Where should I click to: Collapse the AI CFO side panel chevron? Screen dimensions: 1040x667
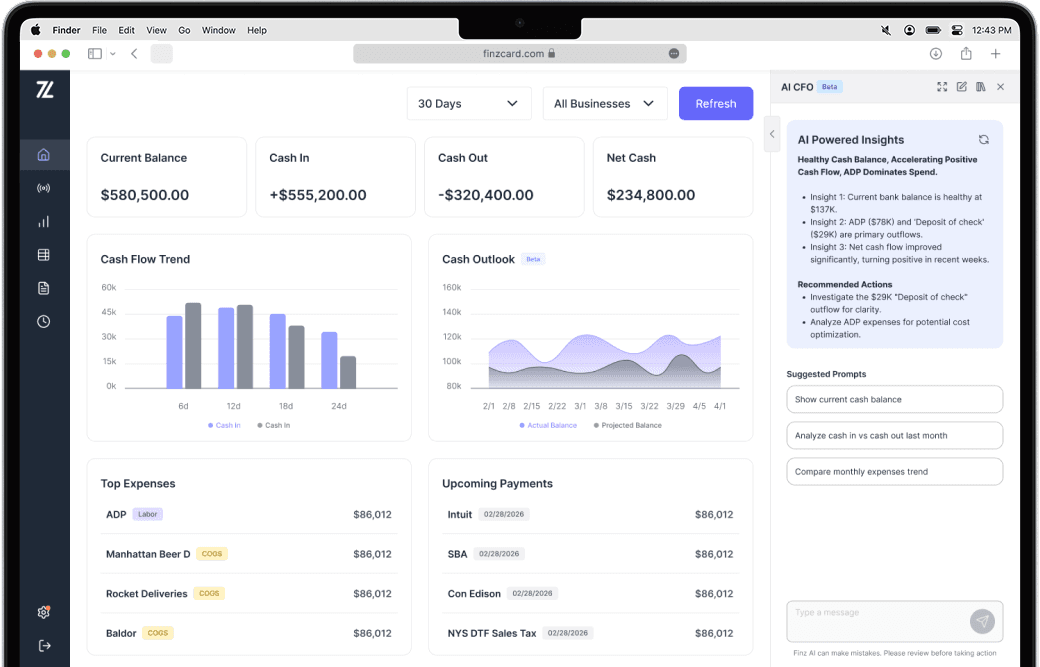tap(771, 133)
